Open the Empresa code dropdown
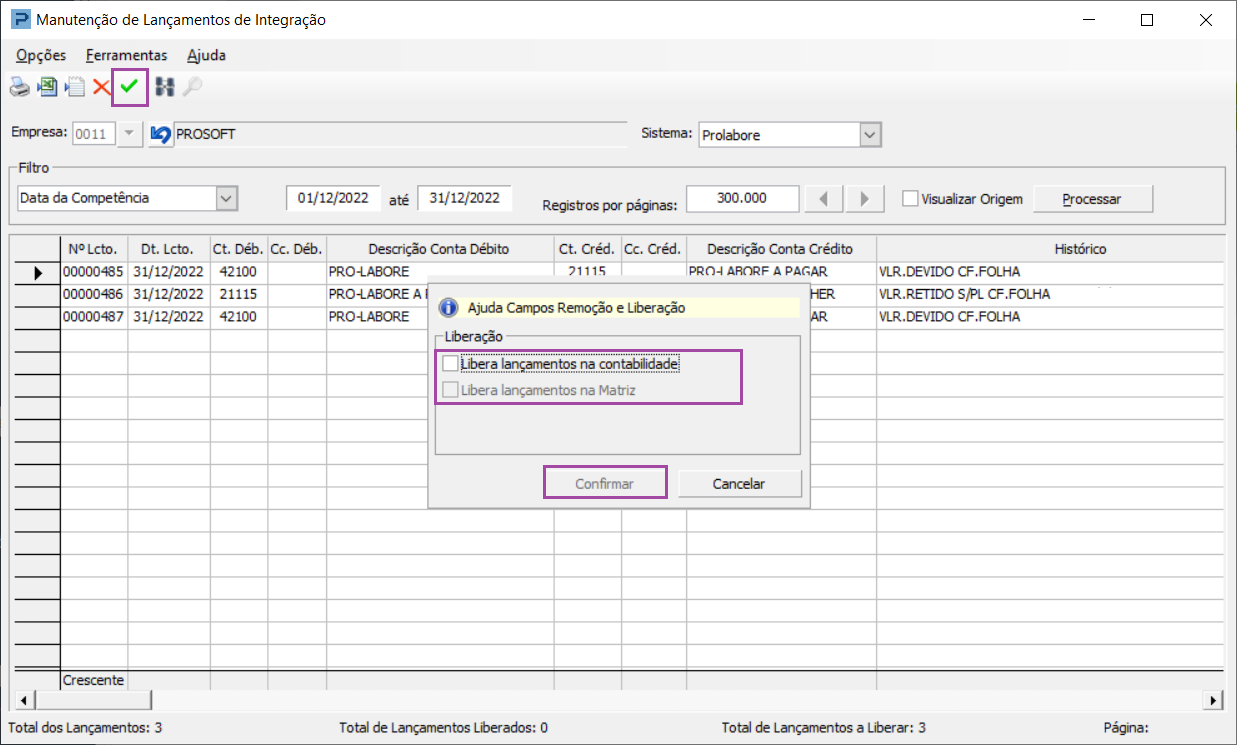 point(131,134)
